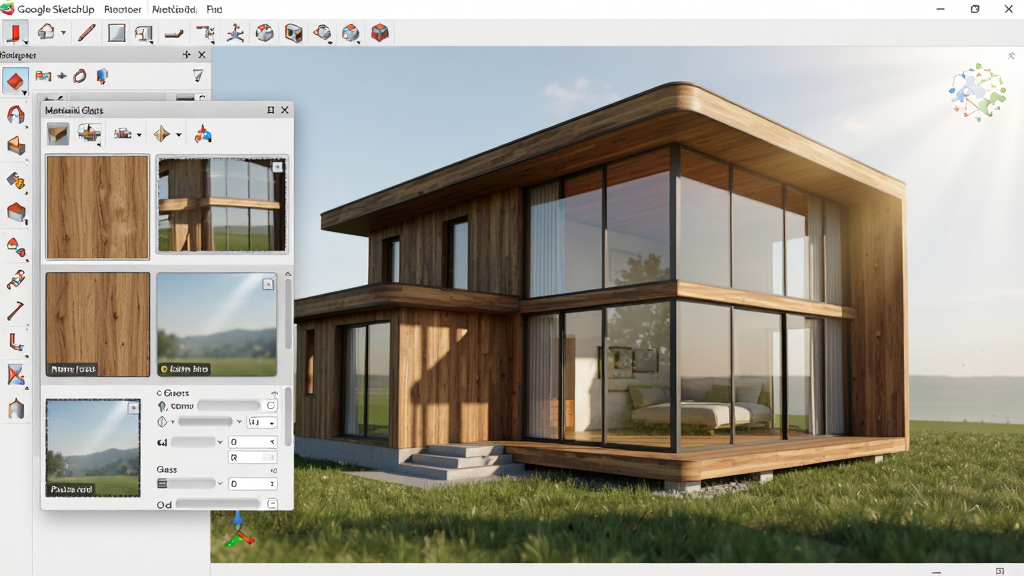Click the red and blue paint icon in the Materials dialog
Viewport: 1024px width, 576px height.
(203, 134)
